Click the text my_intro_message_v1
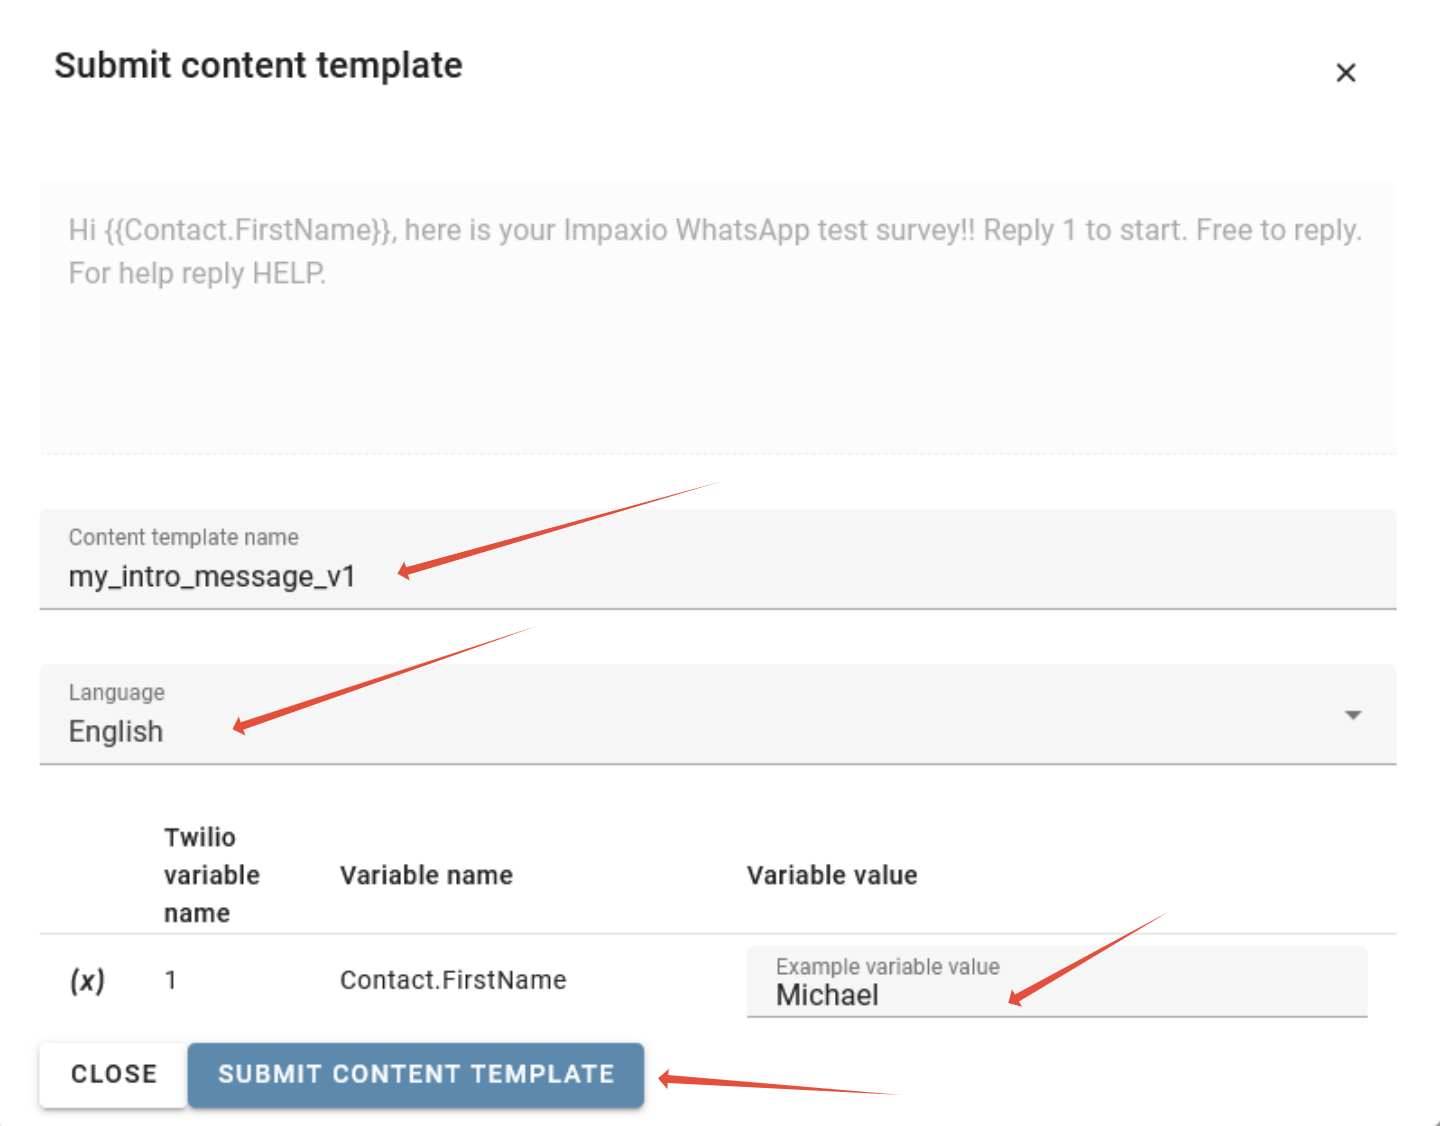This screenshot has width=1440, height=1126. (x=212, y=577)
